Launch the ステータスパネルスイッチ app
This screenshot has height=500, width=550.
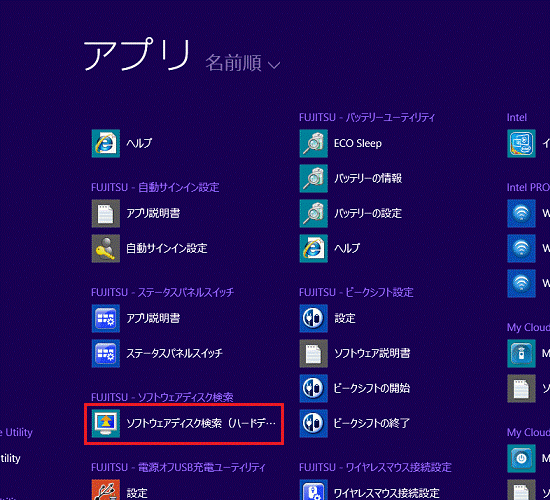click(x=157, y=353)
